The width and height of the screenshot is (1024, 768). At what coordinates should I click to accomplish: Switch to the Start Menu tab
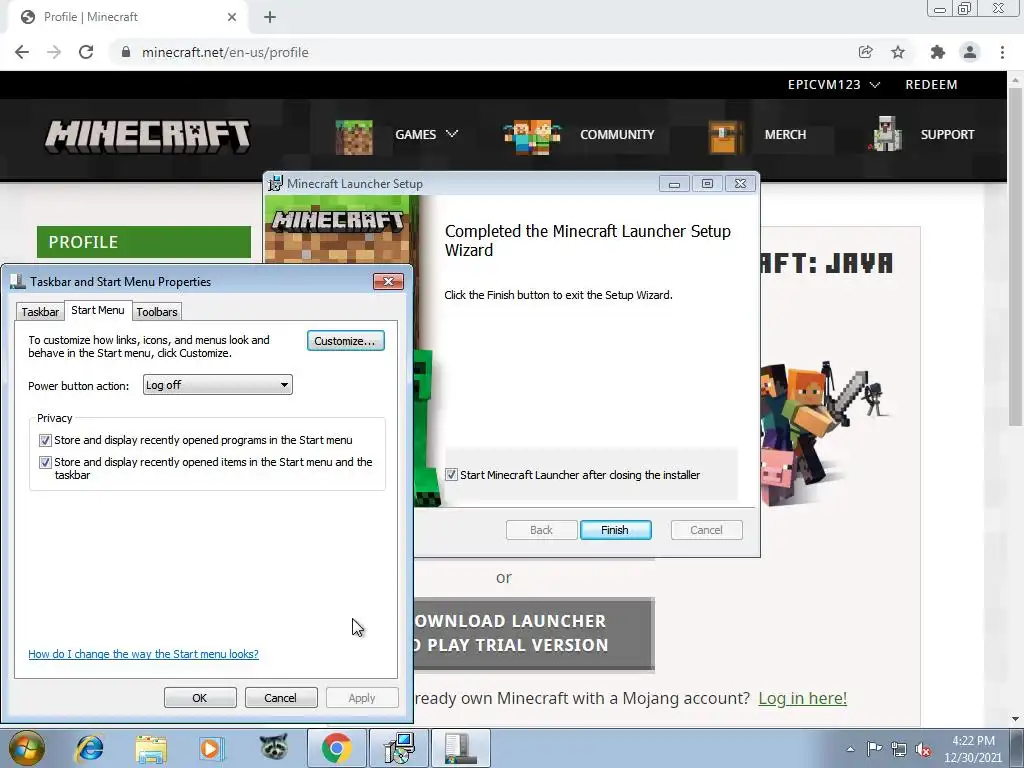(98, 310)
